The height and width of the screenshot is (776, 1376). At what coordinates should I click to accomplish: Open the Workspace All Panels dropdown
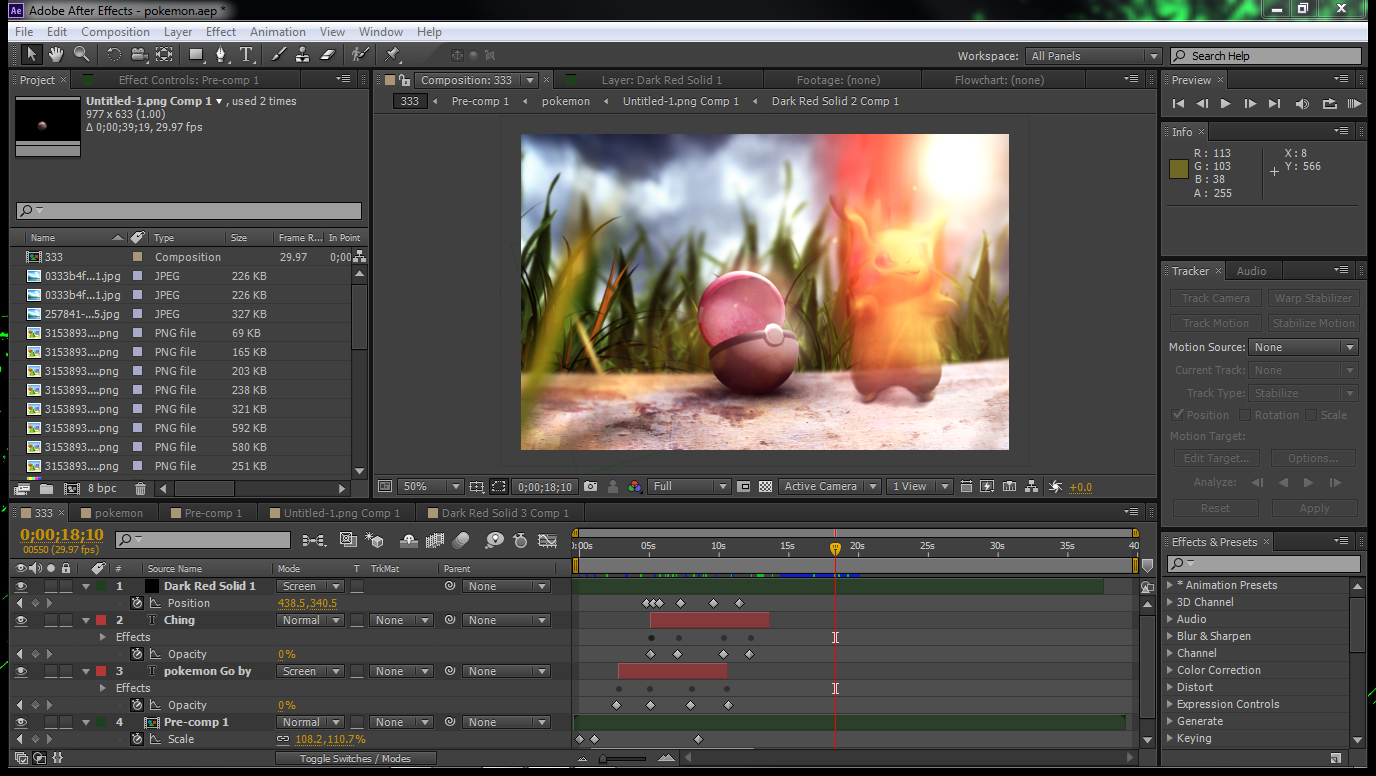(x=1093, y=56)
